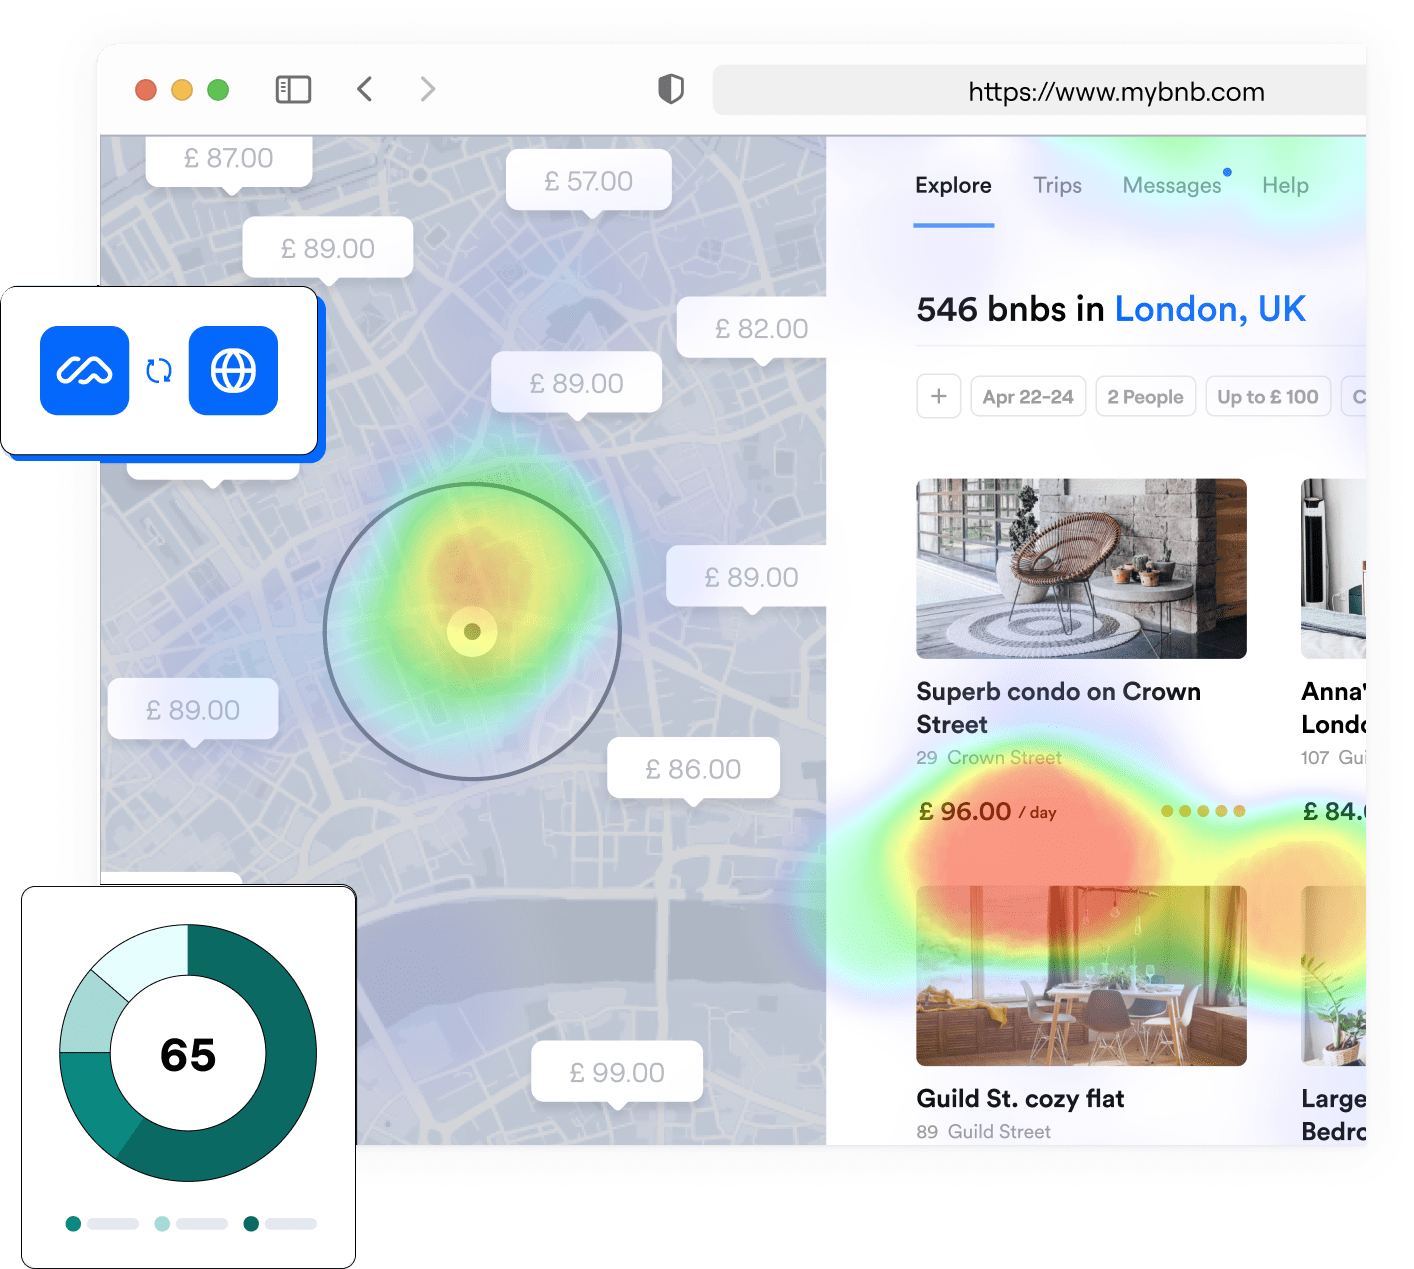Click the 65 donut chart center

(188, 1054)
